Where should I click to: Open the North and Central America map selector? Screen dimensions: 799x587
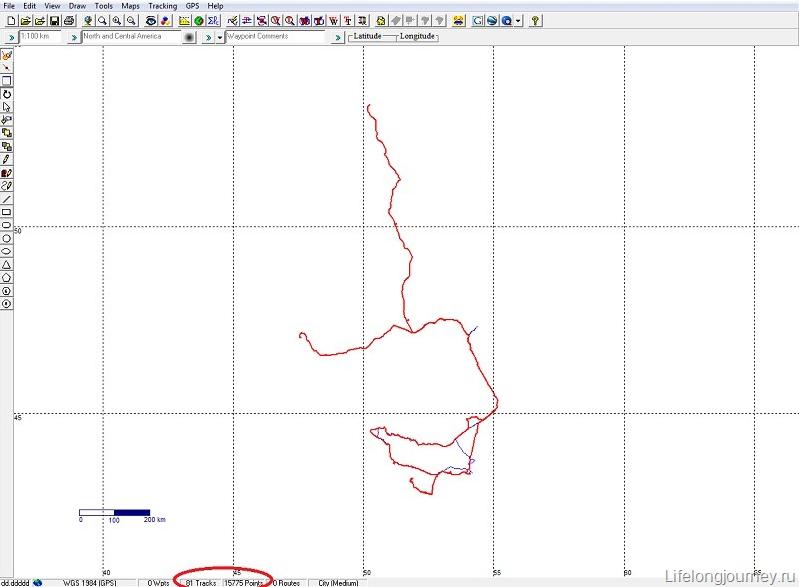(130, 37)
